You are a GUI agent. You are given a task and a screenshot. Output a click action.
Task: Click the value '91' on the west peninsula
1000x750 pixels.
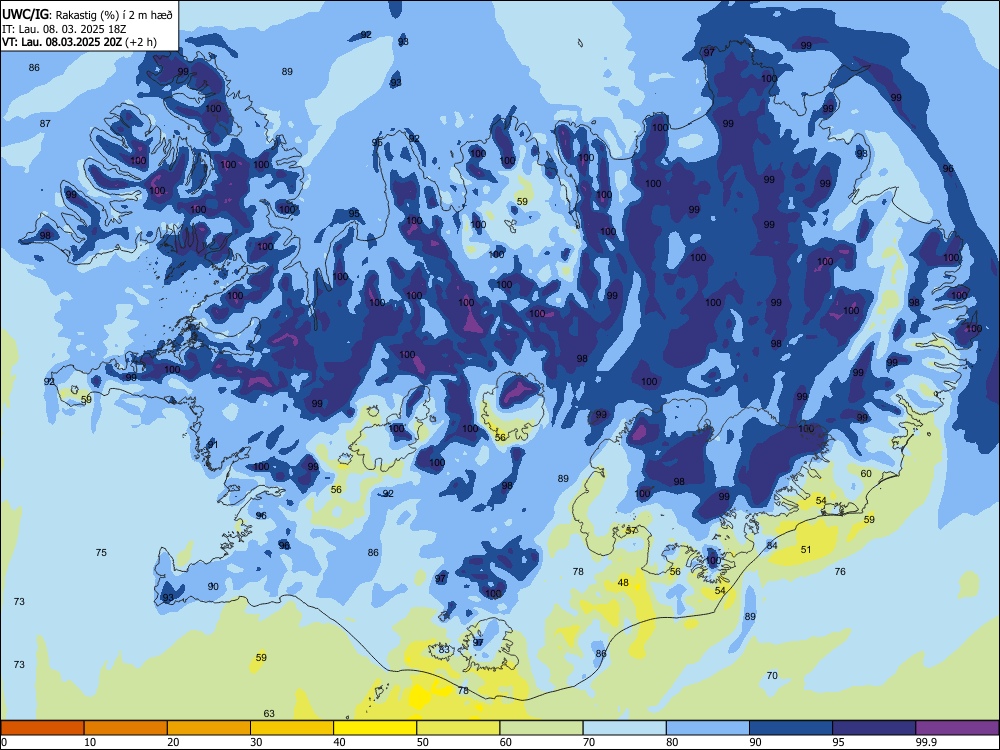(x=213, y=445)
